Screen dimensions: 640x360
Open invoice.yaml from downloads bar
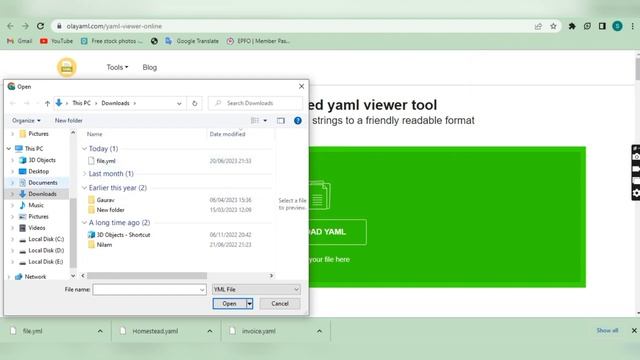tap(259, 331)
